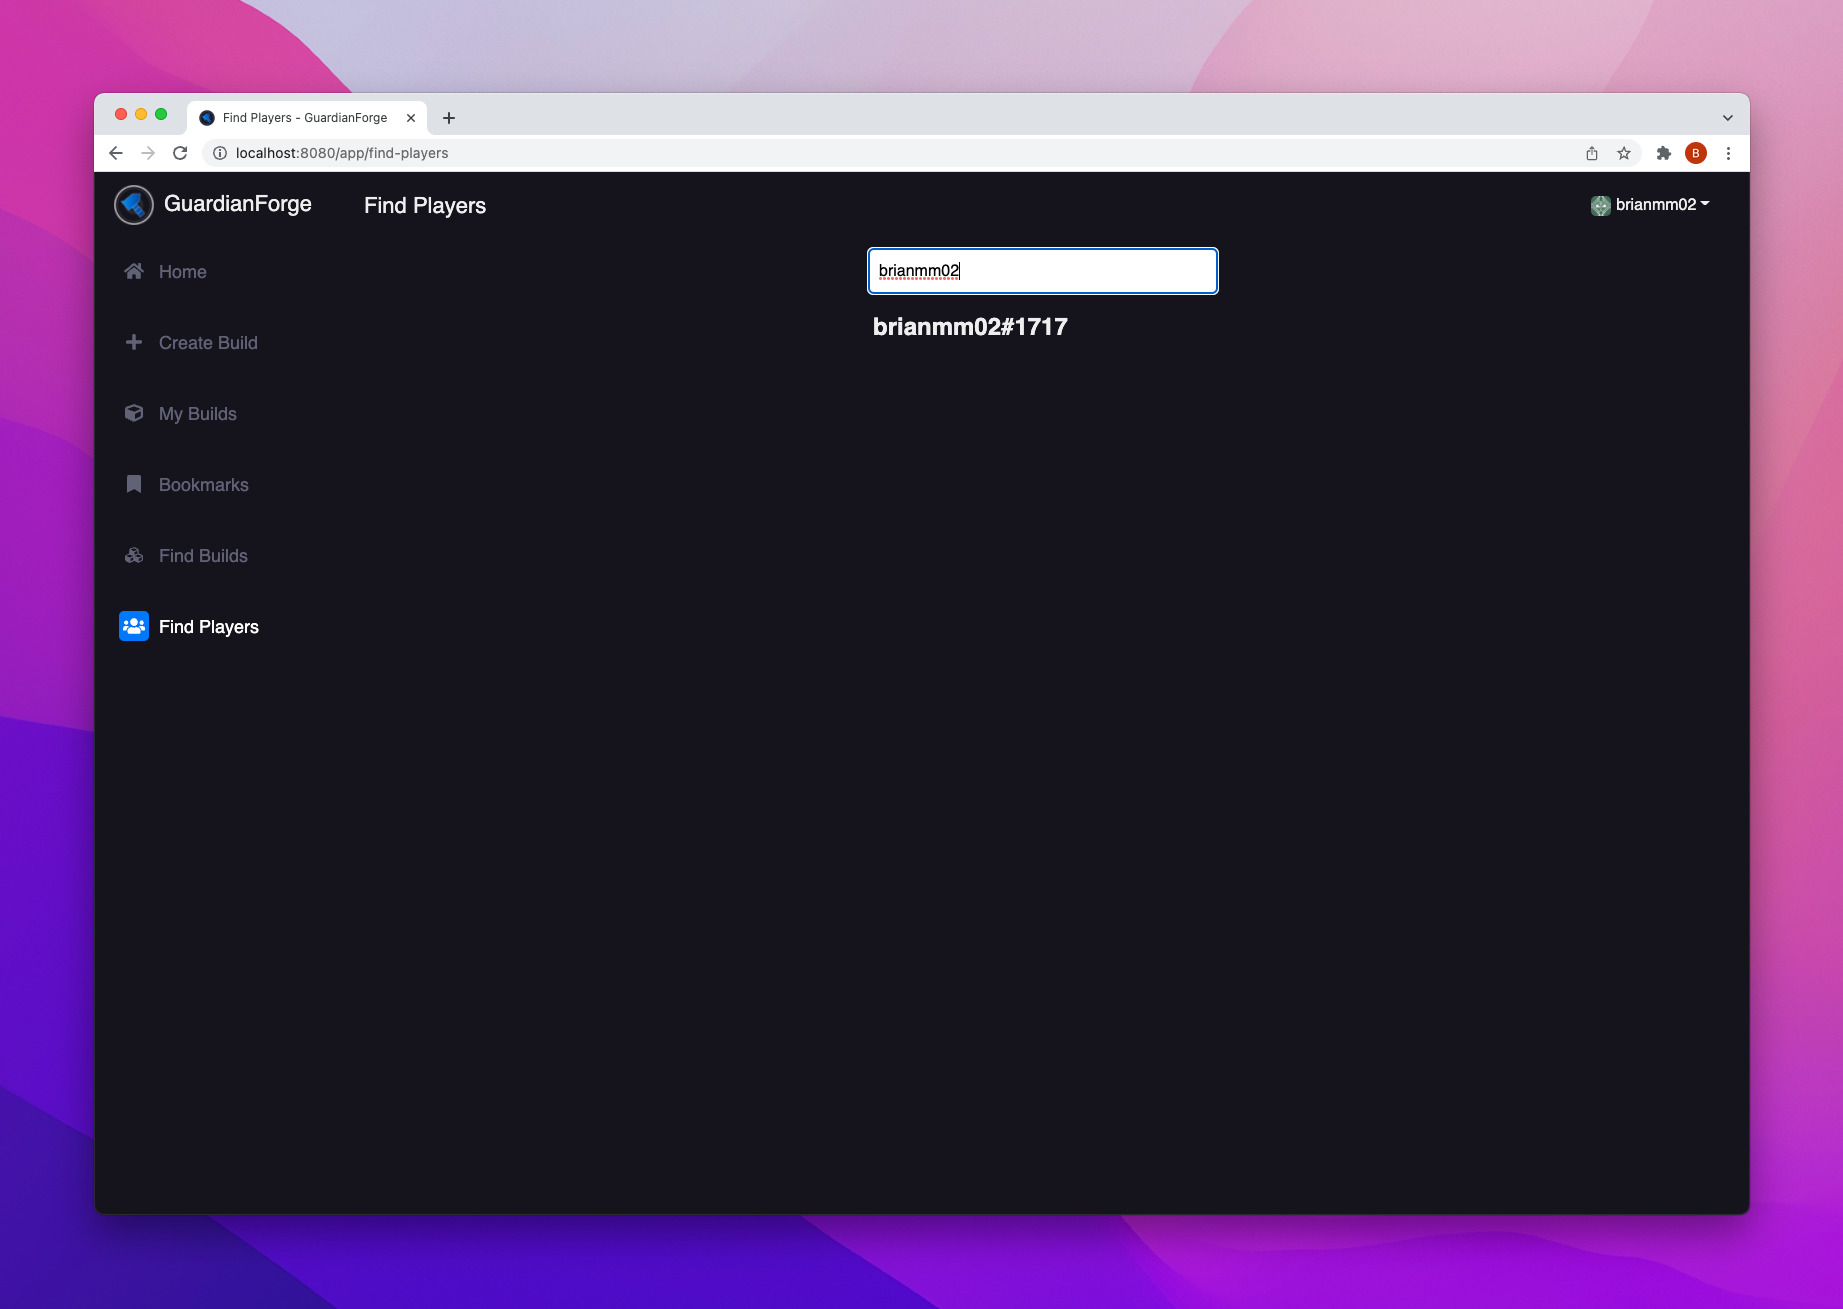The height and width of the screenshot is (1309, 1843).
Task: Reload the current page
Action: click(x=180, y=153)
